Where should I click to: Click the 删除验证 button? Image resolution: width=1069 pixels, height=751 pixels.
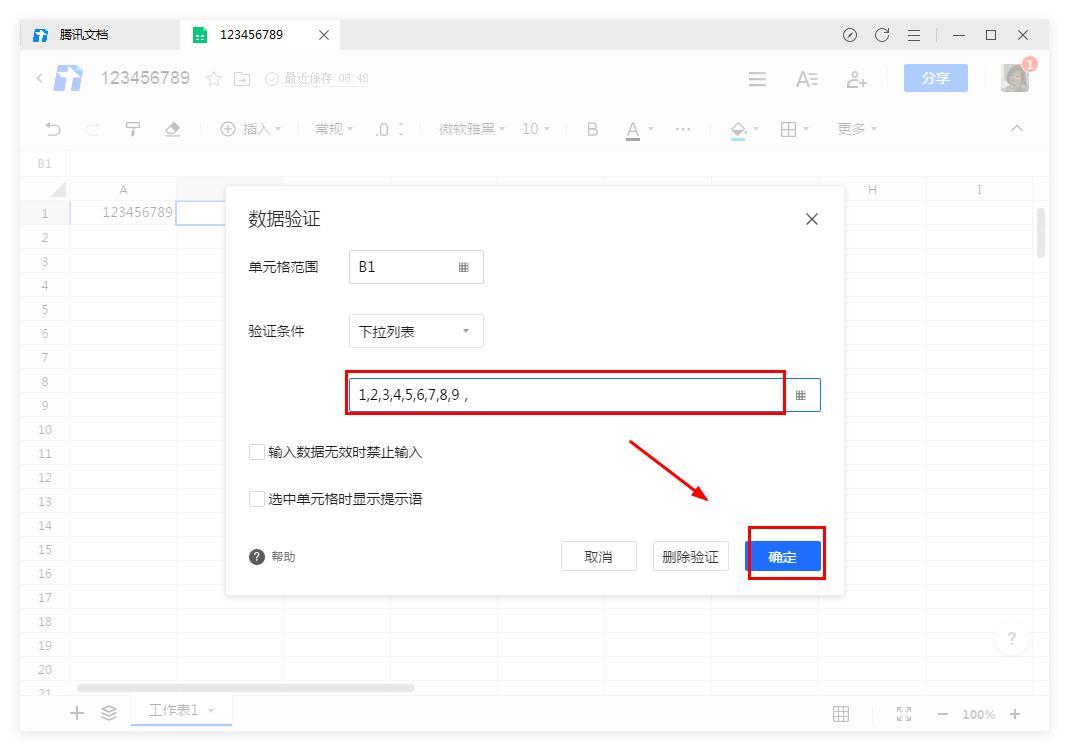click(x=690, y=557)
